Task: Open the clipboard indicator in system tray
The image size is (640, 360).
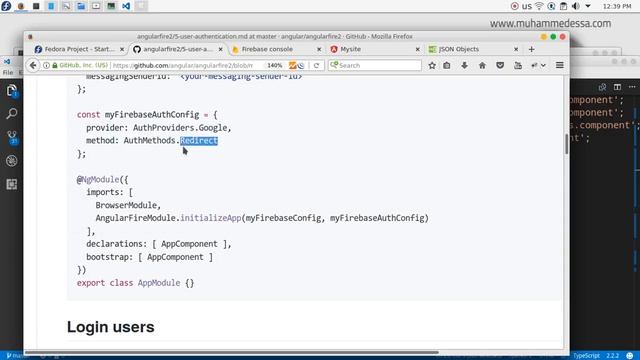Action: point(563,6)
